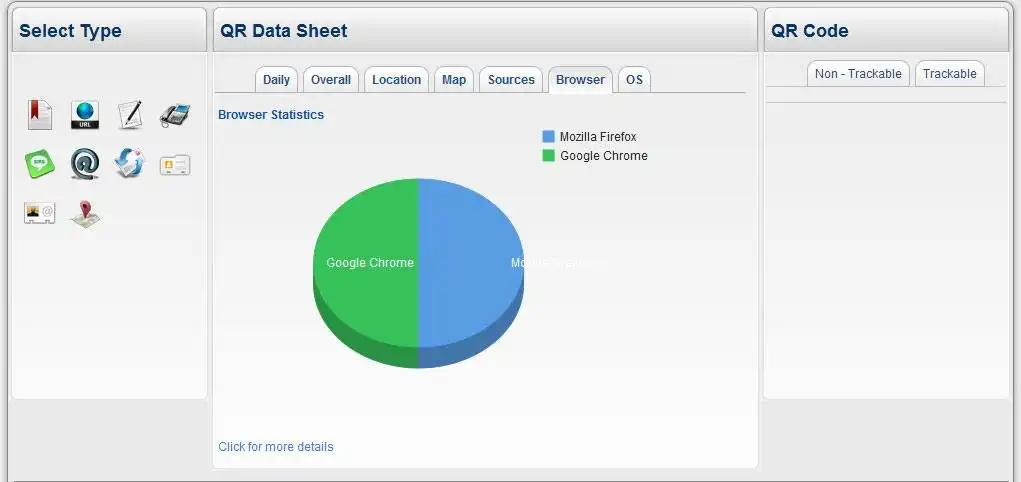Viewport: 1021px width, 482px height.
Task: Open the Overall statistics tab
Action: 330,80
